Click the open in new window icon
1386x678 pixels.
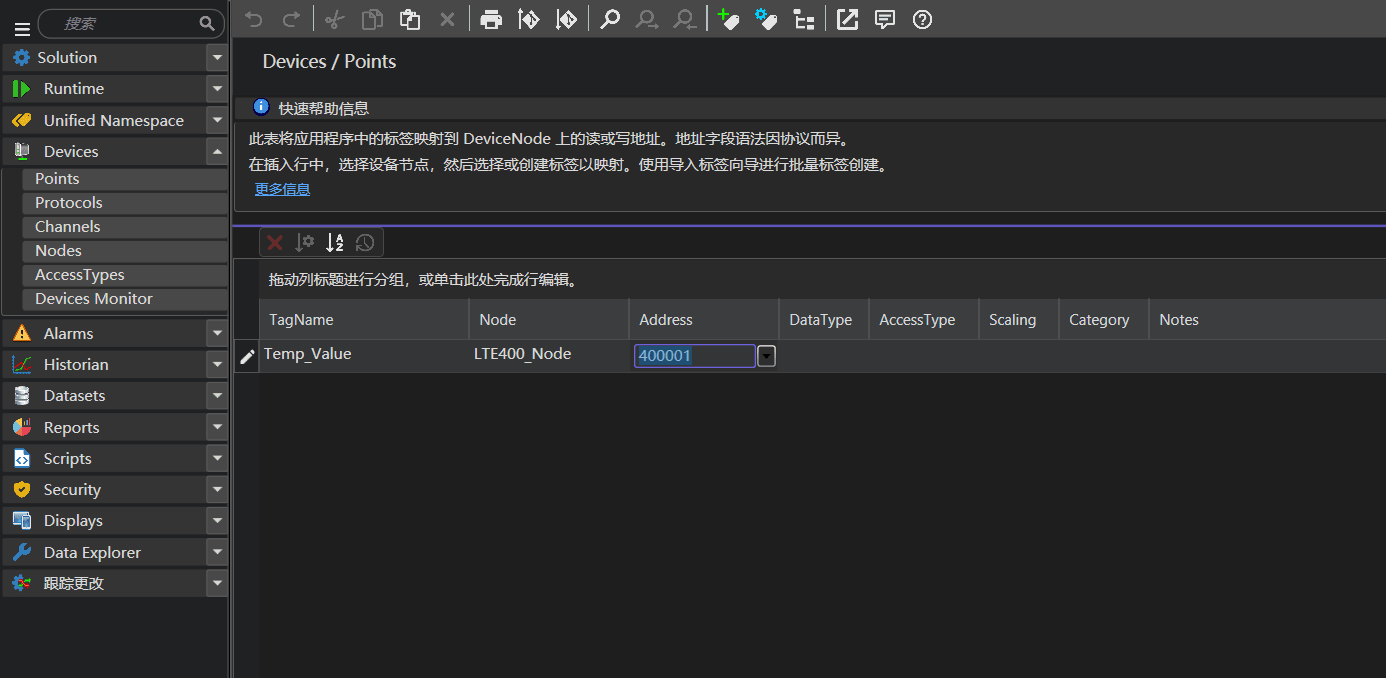click(847, 19)
